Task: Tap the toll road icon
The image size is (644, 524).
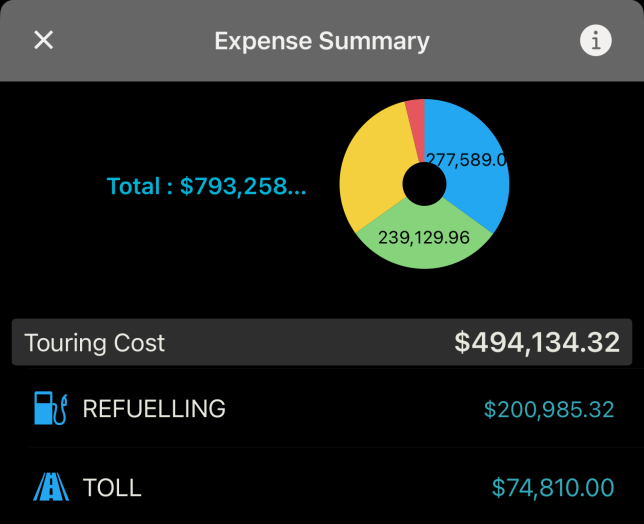Action: pyautogui.click(x=50, y=487)
